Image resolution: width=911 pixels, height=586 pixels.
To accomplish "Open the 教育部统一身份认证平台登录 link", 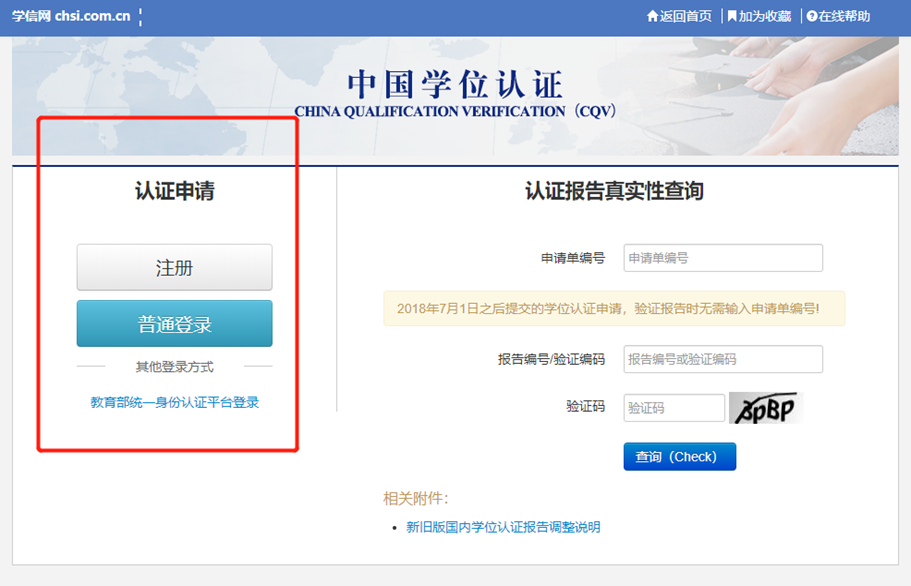I will [x=175, y=402].
